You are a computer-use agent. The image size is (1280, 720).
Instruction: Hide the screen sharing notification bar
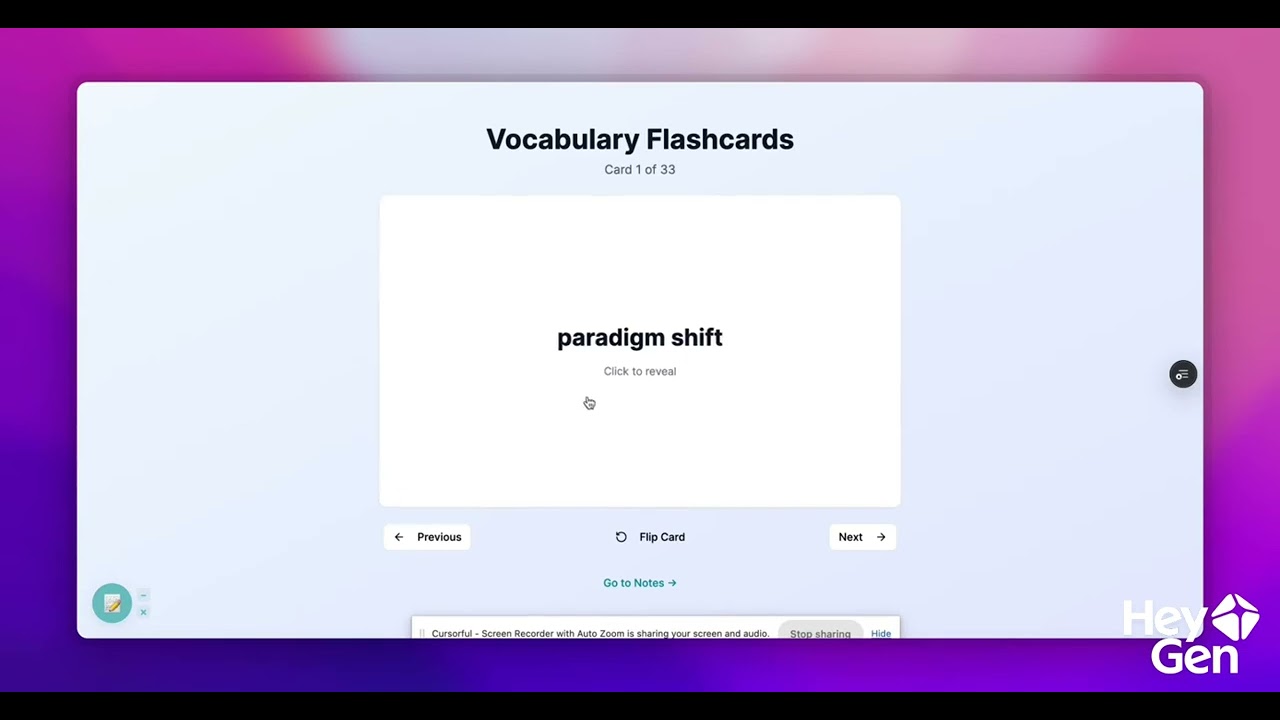[x=881, y=633]
